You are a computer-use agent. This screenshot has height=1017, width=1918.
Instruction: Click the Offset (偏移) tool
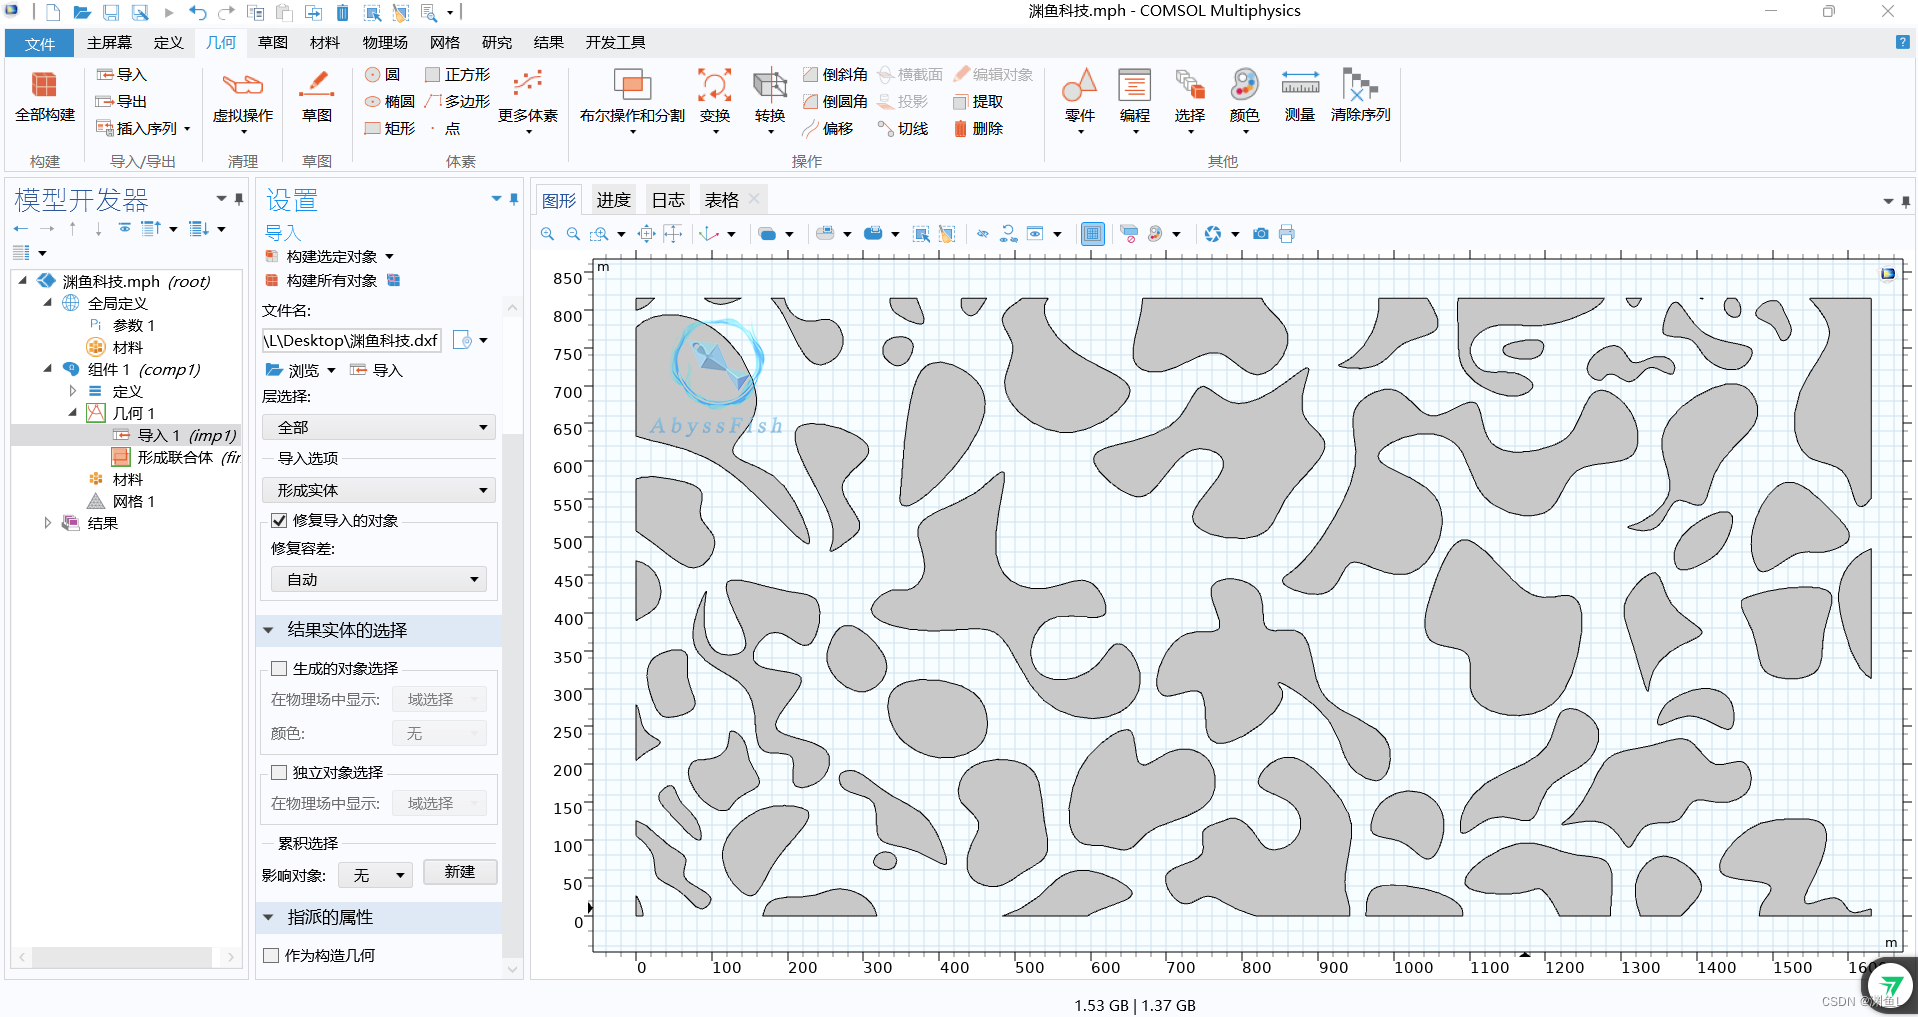pos(828,129)
